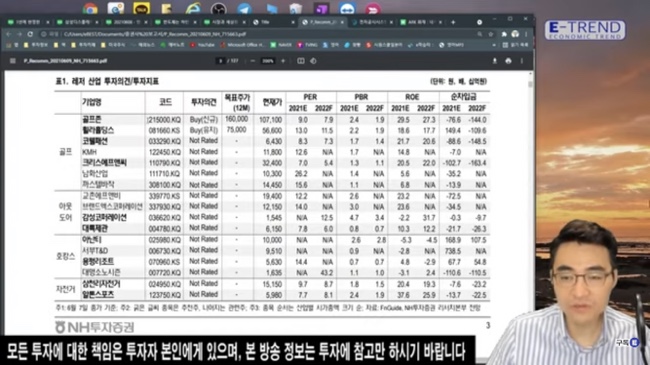Switch to the ARK tab
The width and height of the screenshot is (650, 365).
coord(420,22)
